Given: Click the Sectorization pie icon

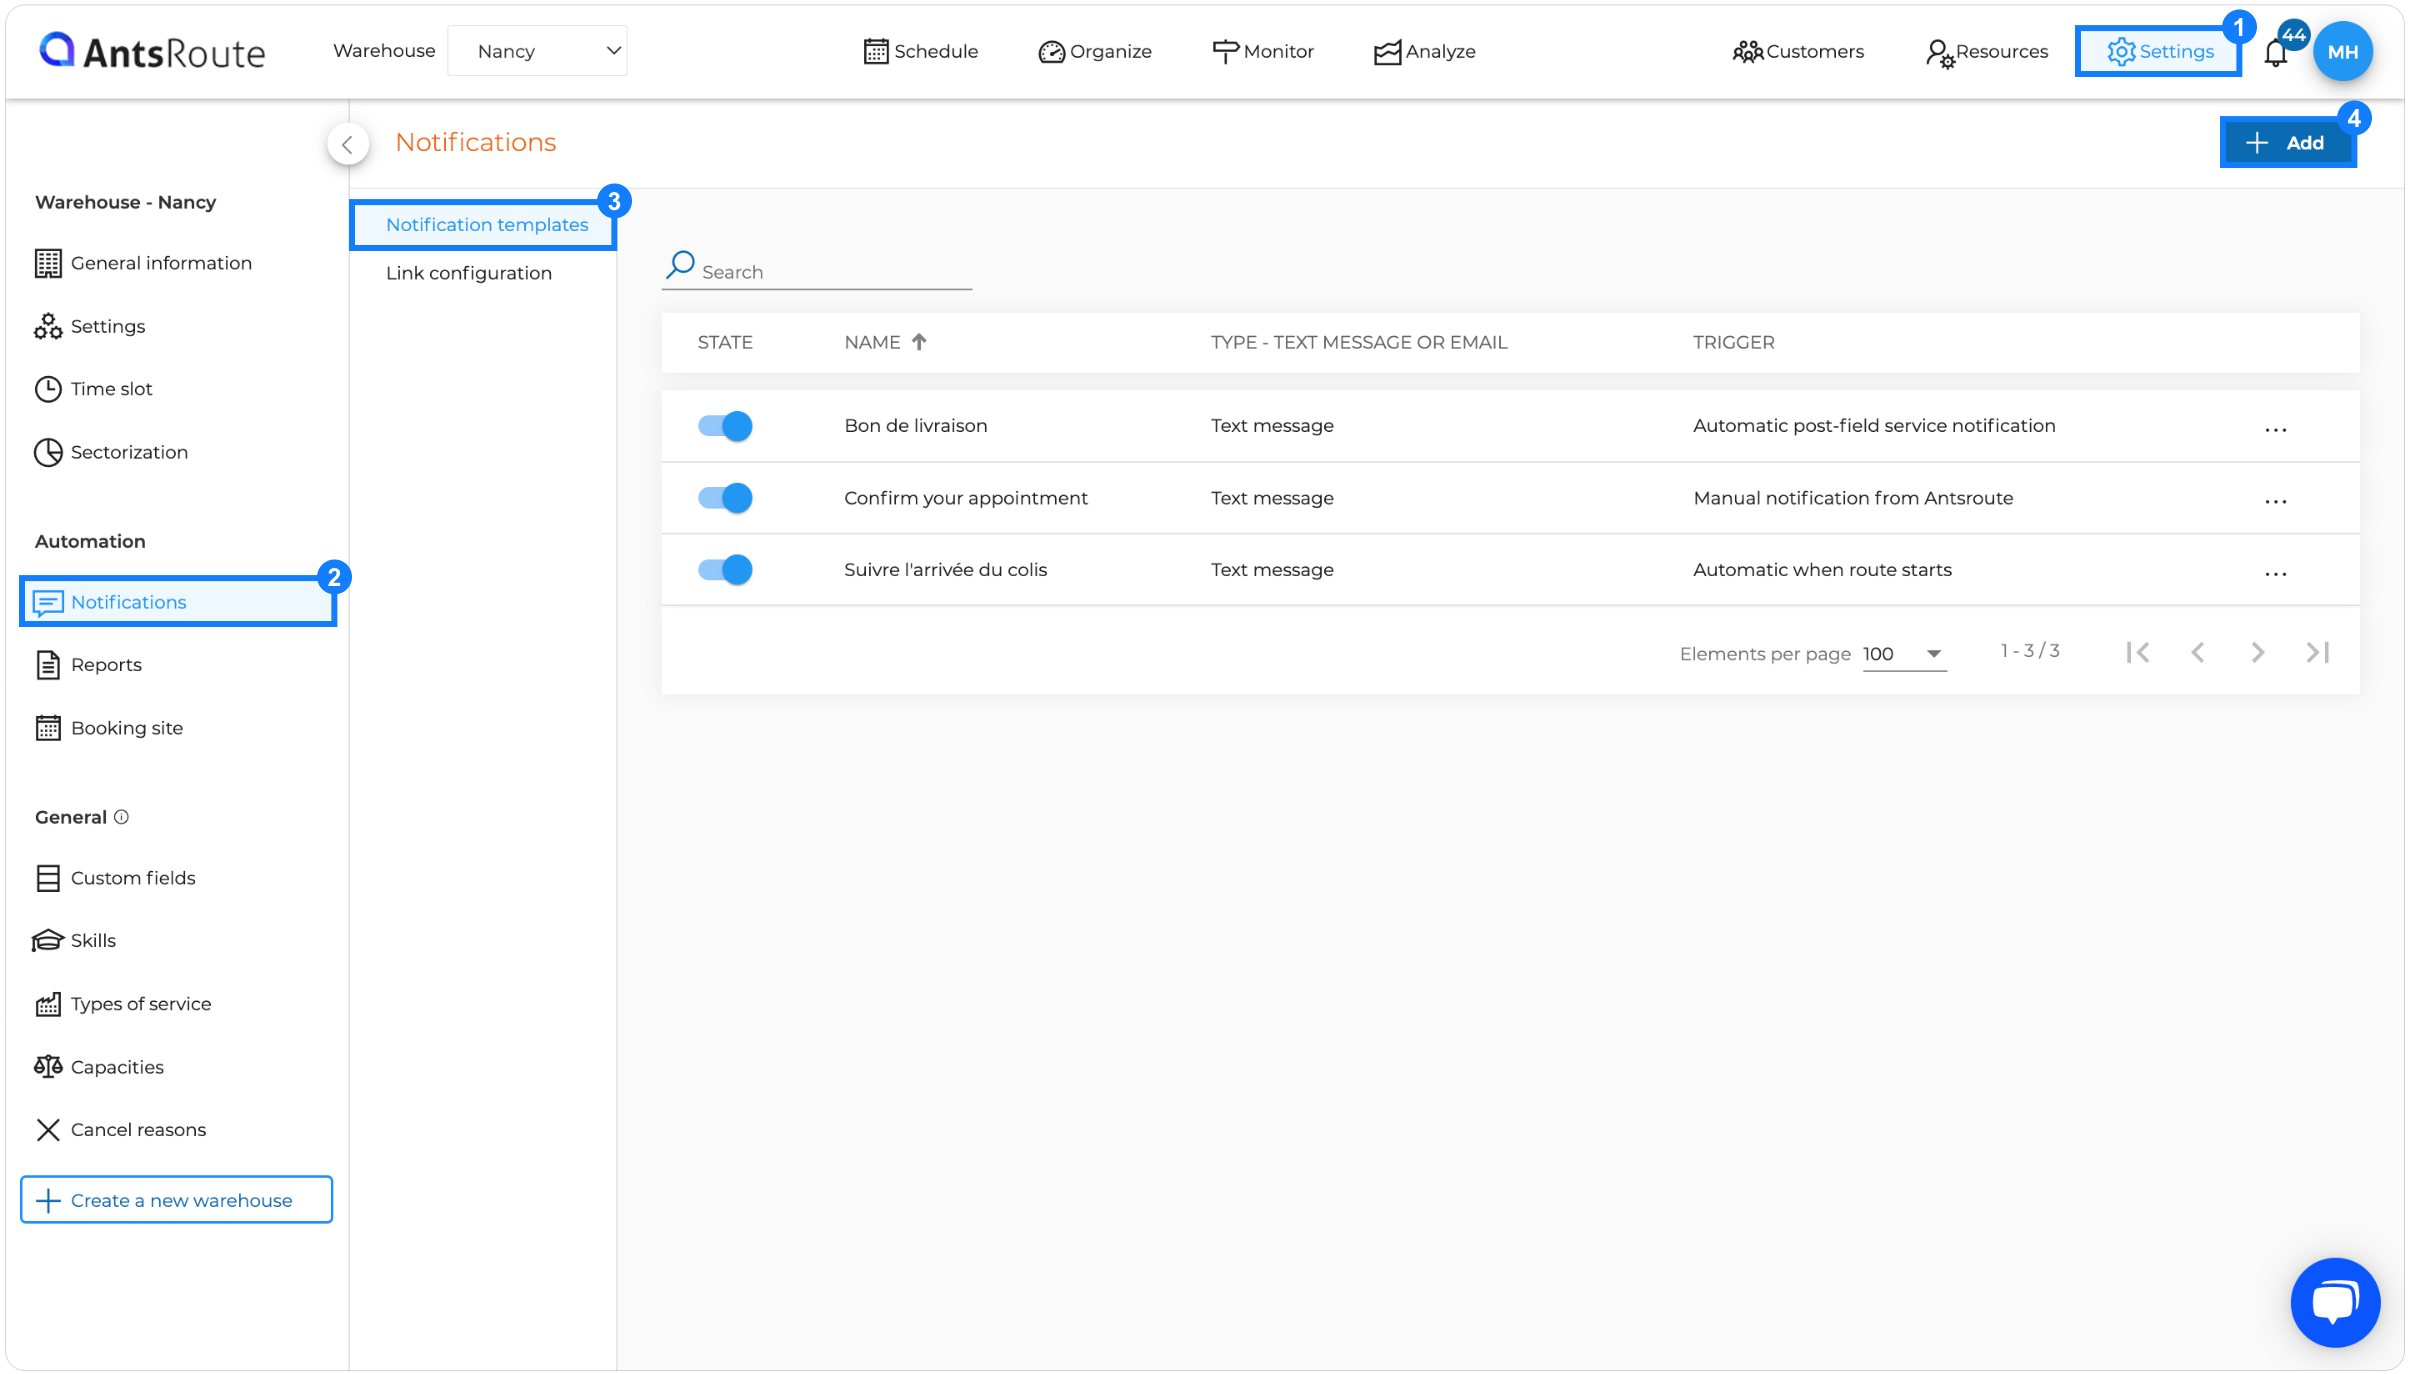Looking at the screenshot, I should 48,452.
